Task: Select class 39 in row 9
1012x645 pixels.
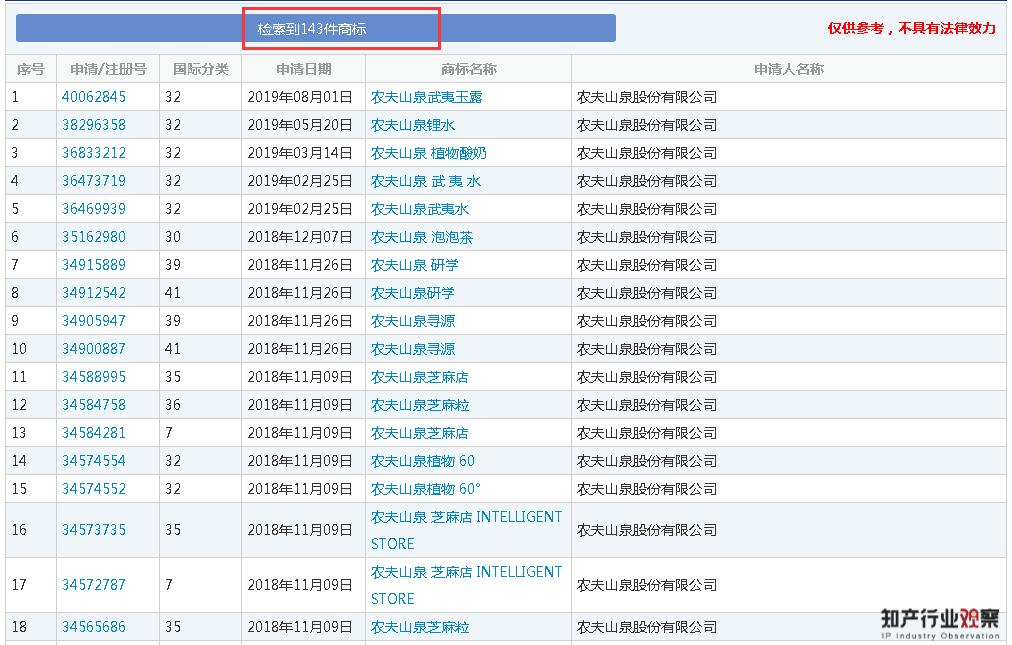Action: [172, 321]
